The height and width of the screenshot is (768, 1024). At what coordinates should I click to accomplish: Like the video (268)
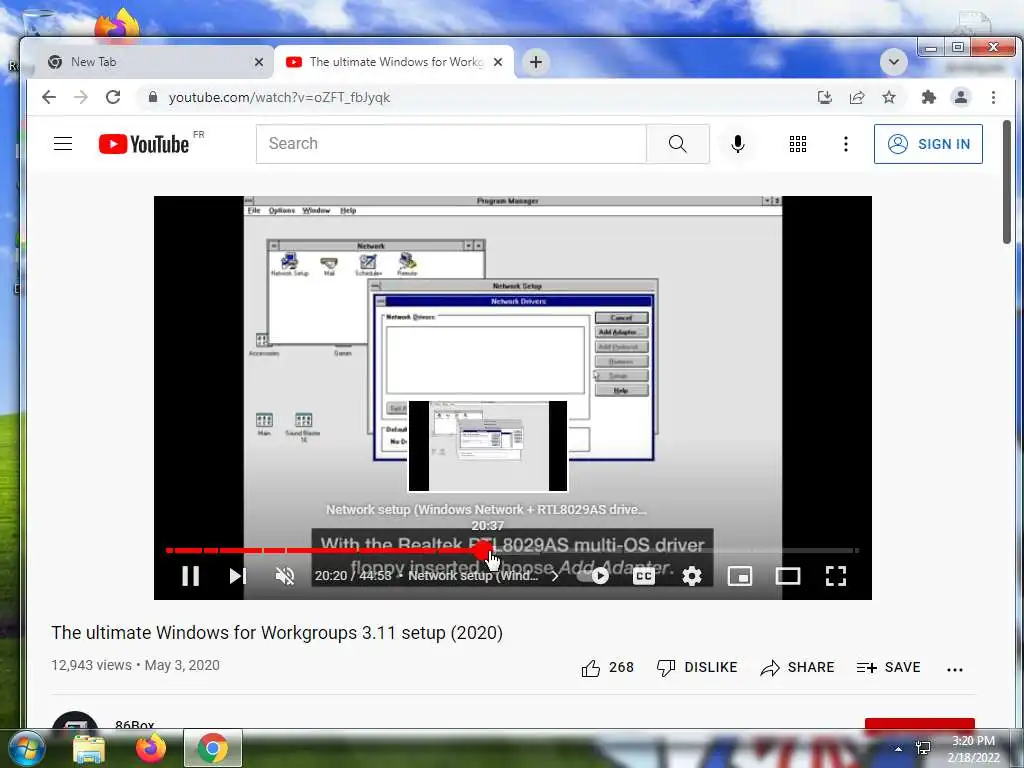pos(607,667)
